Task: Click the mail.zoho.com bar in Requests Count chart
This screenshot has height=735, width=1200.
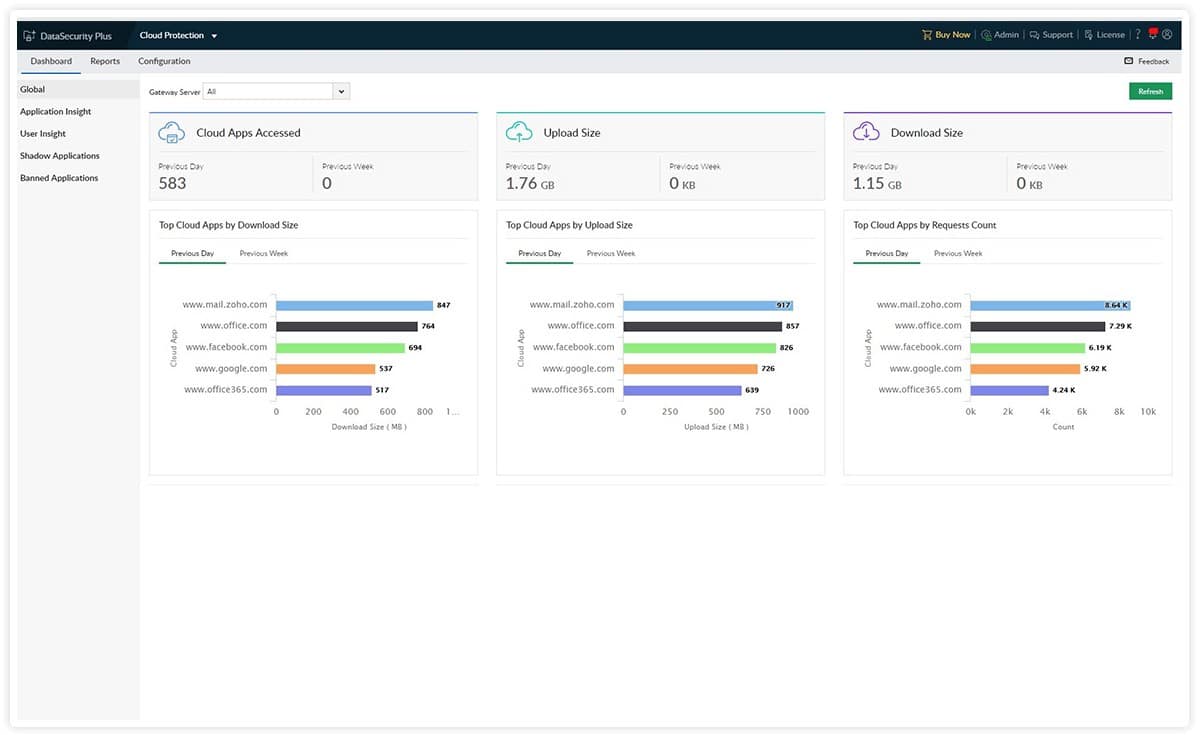Action: click(1051, 305)
